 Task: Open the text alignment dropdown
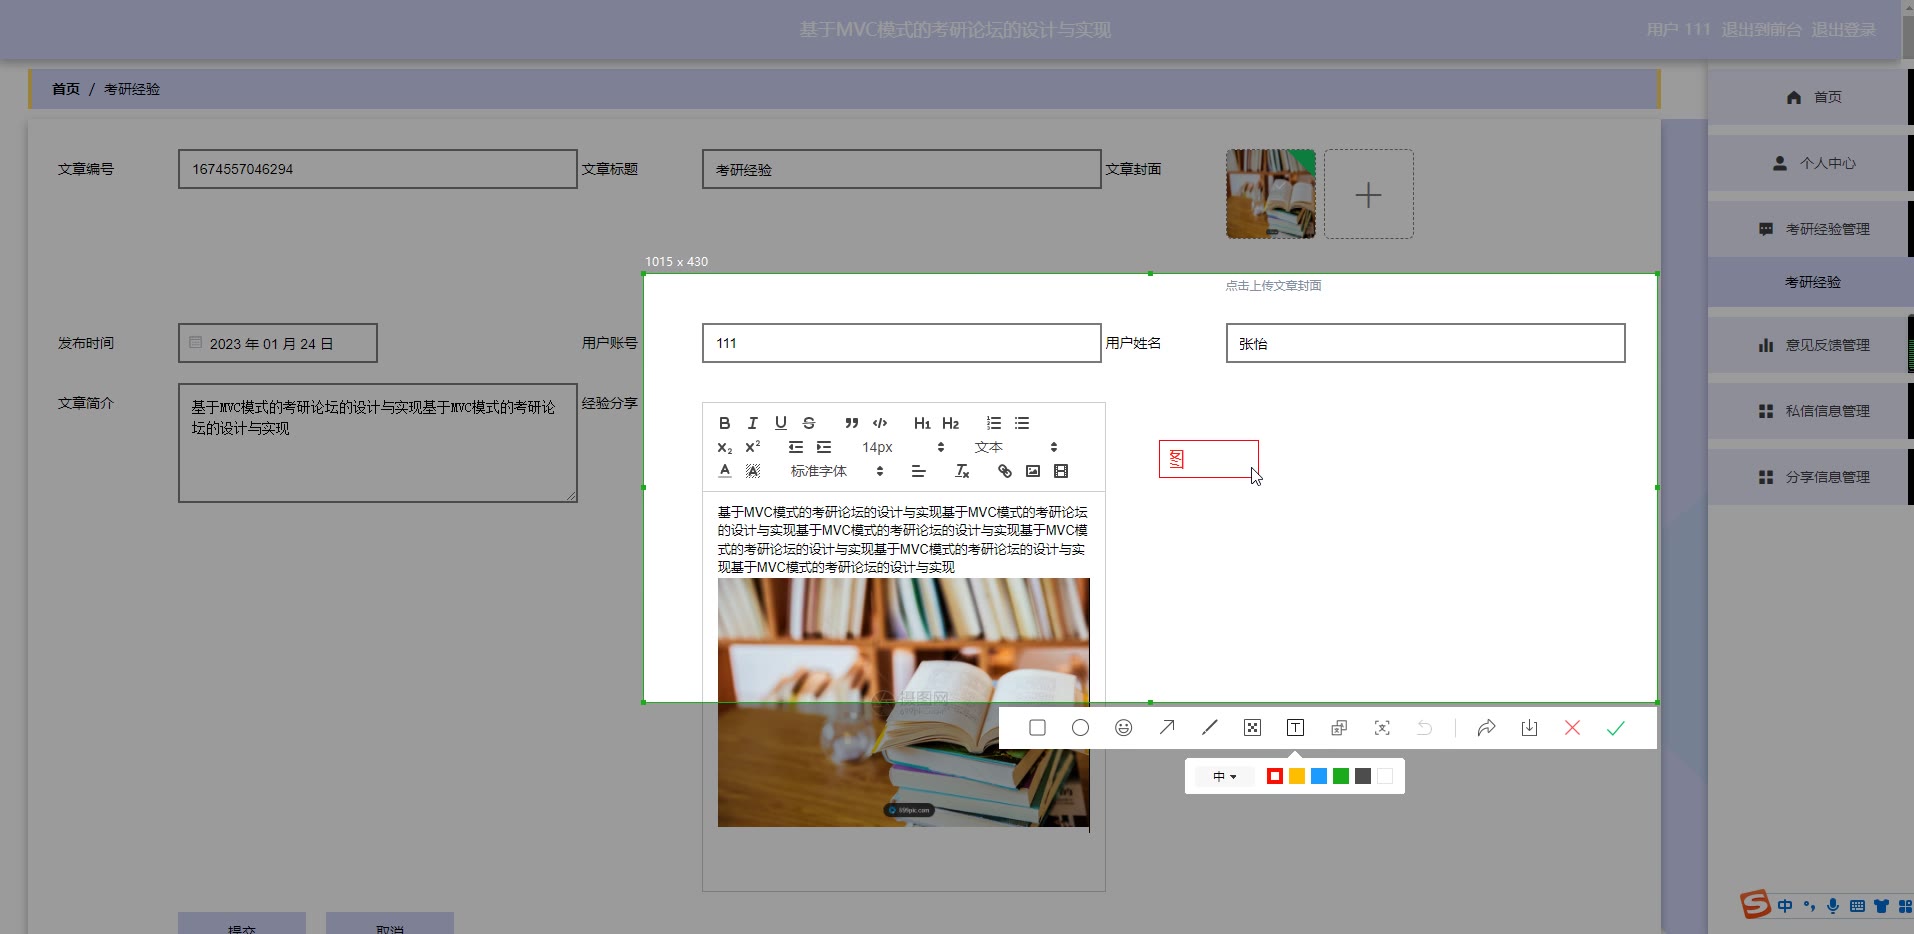918,471
